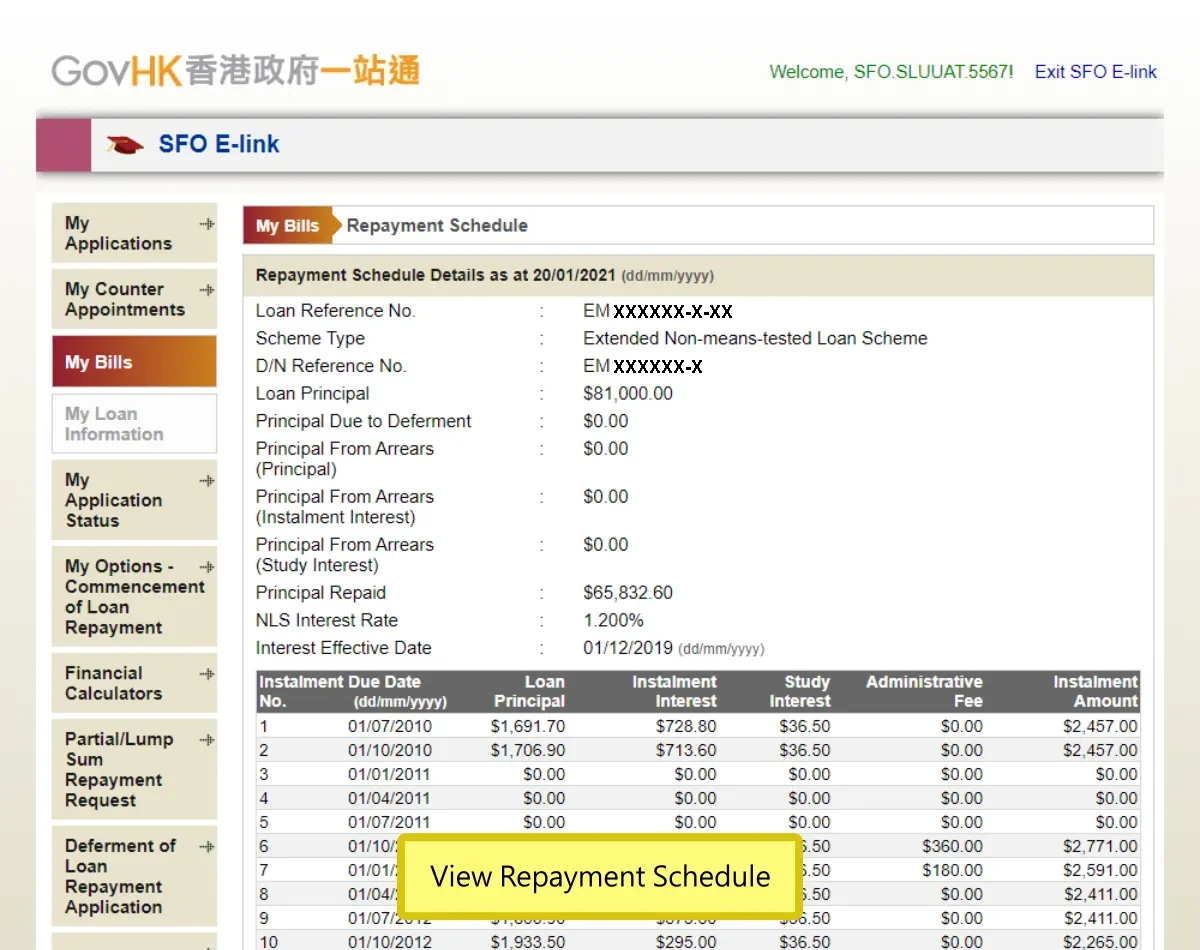Screen dimensions: 1200x950
Task: Click the plus icon beside Deferment of Loan Repayment Application
Action: click(x=207, y=845)
